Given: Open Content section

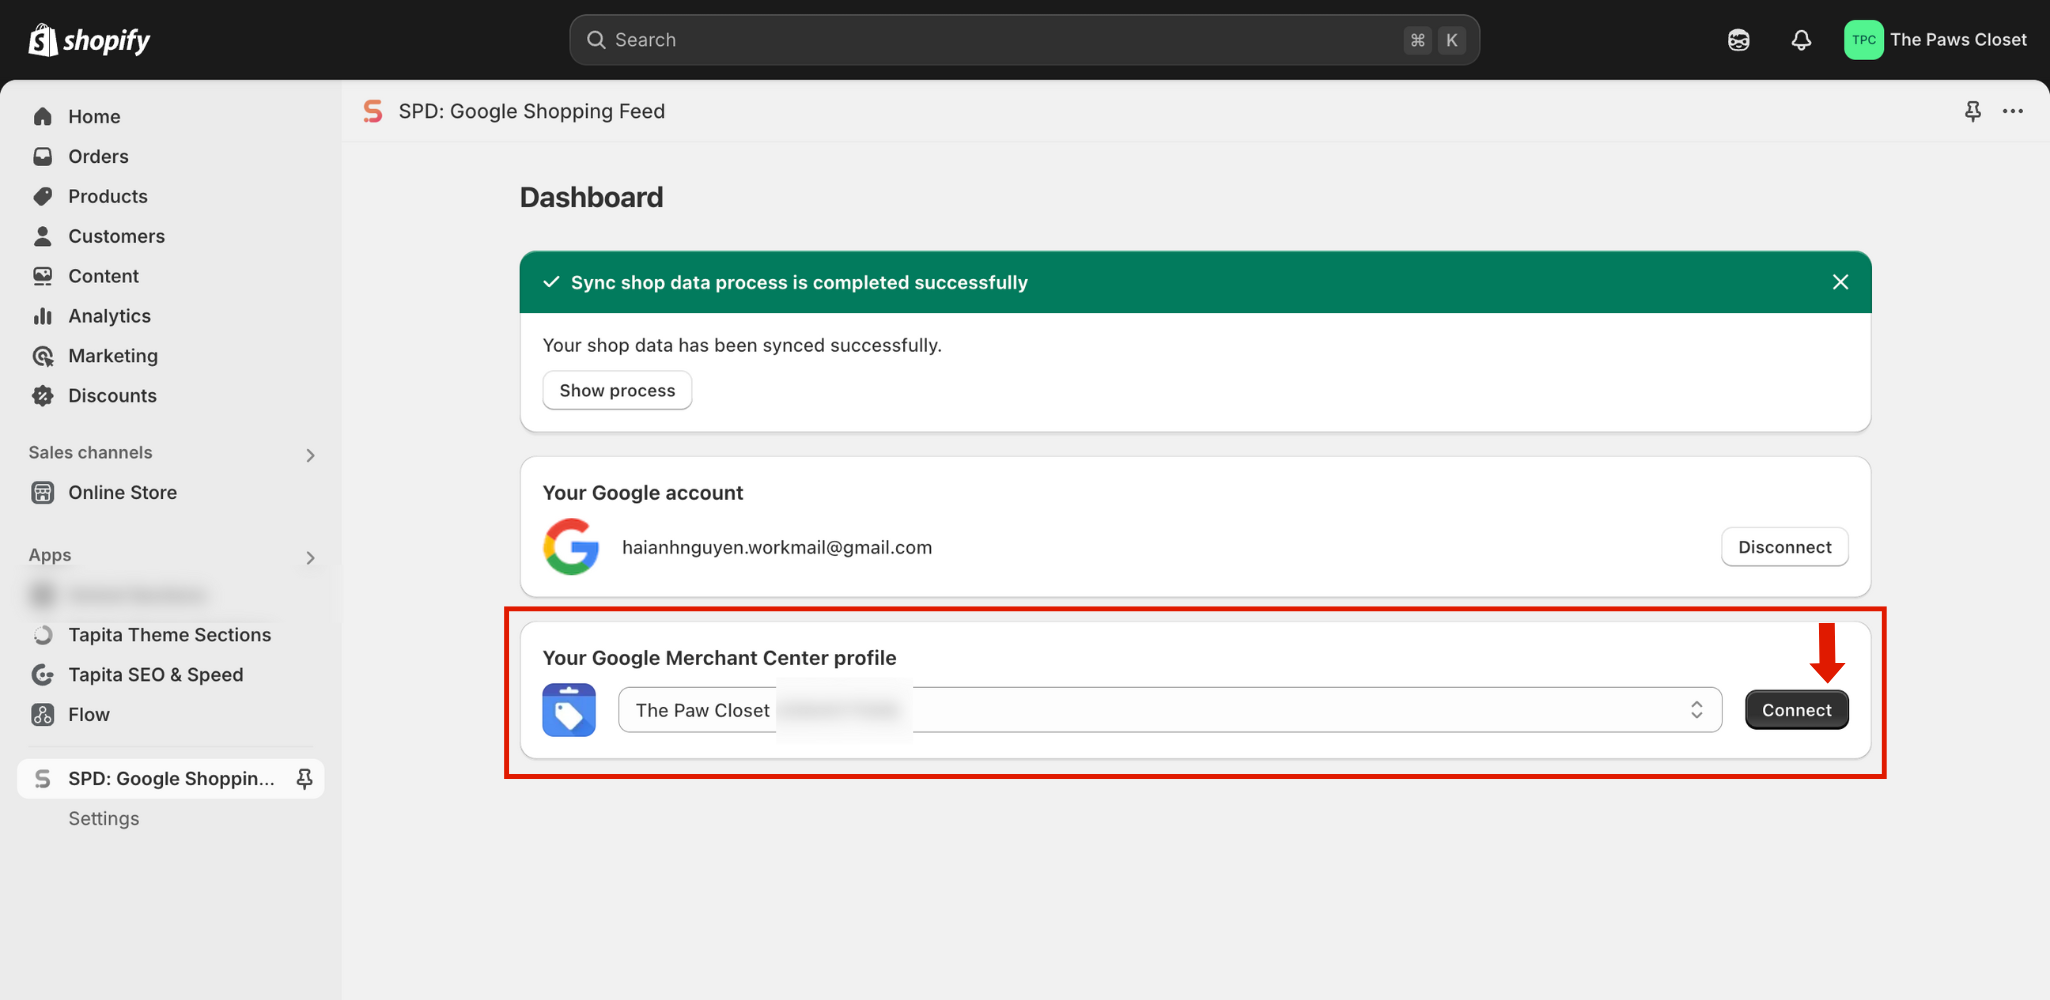Looking at the screenshot, I should click(x=103, y=276).
